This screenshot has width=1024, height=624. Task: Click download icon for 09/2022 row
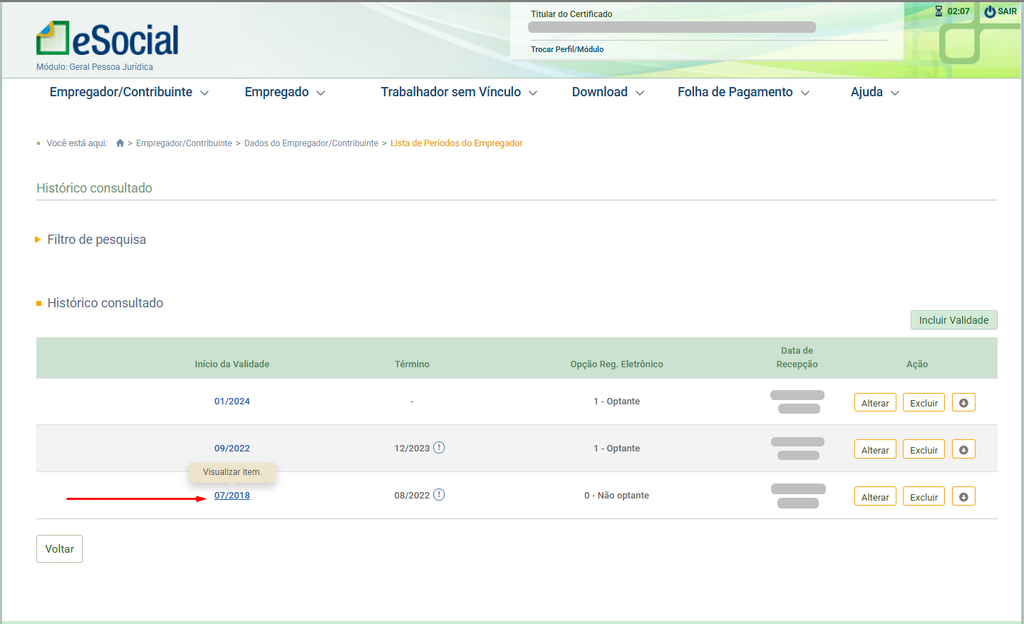(963, 450)
